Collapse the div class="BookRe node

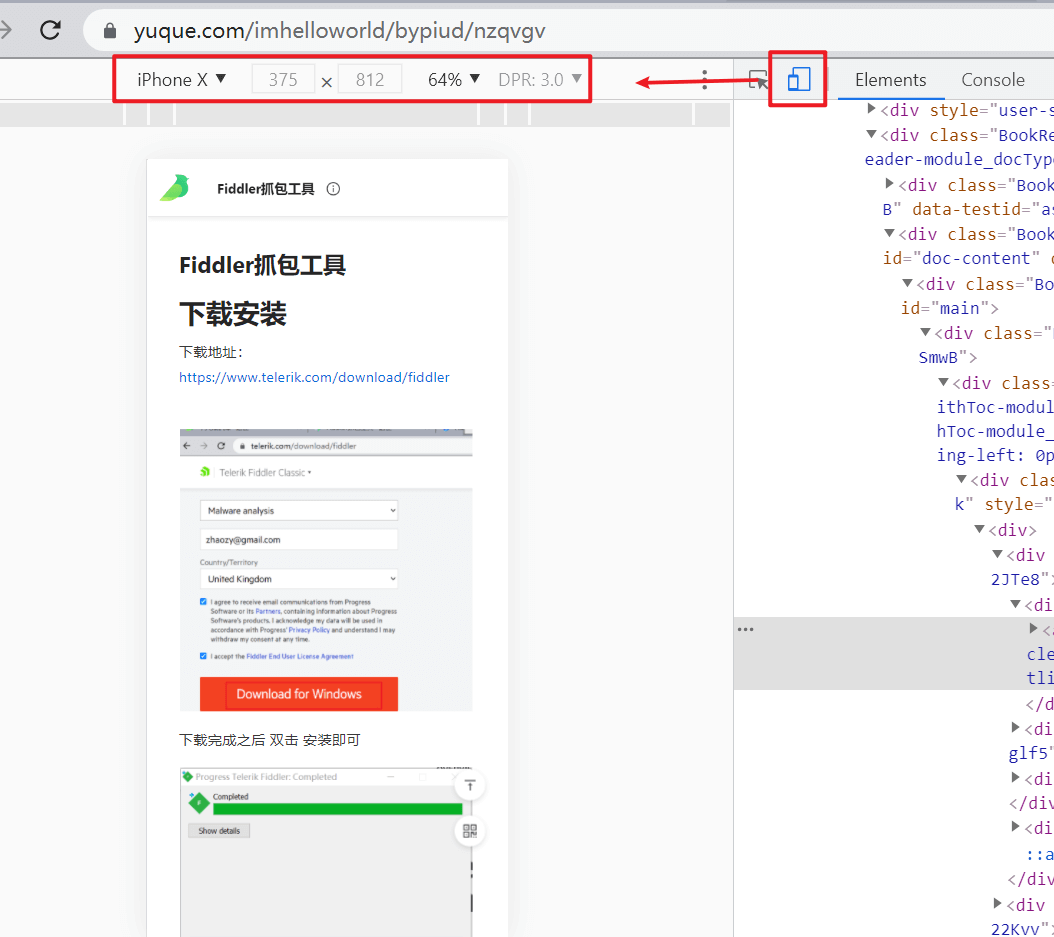pyautogui.click(x=871, y=134)
